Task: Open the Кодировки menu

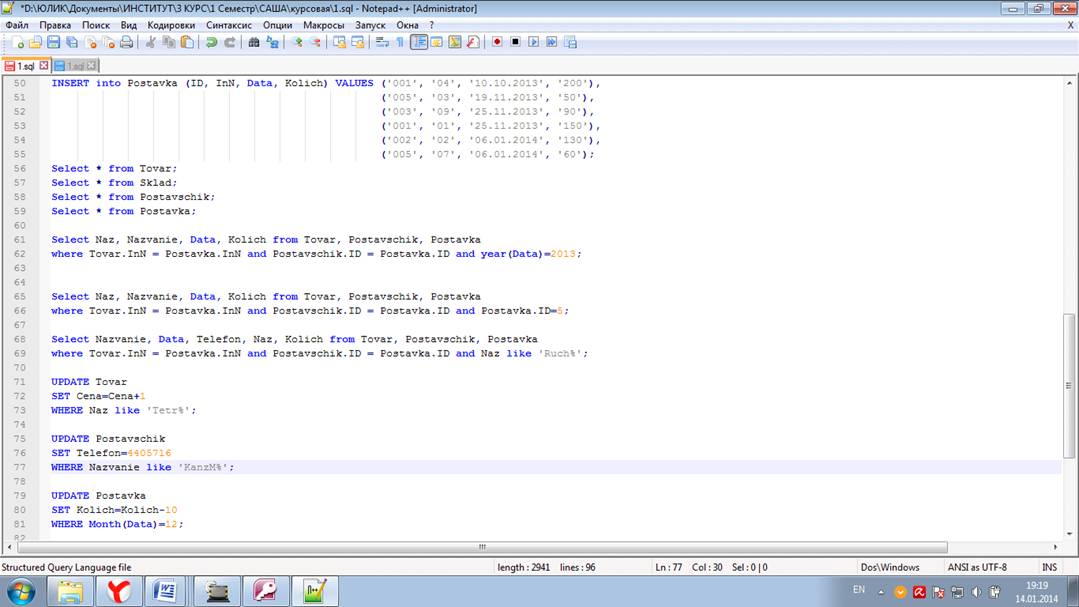Action: [171, 24]
